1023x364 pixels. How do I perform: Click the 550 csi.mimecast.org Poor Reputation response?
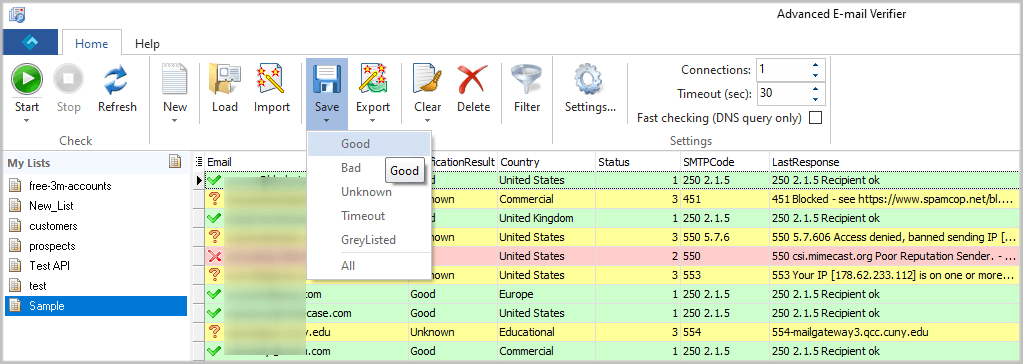coord(895,256)
